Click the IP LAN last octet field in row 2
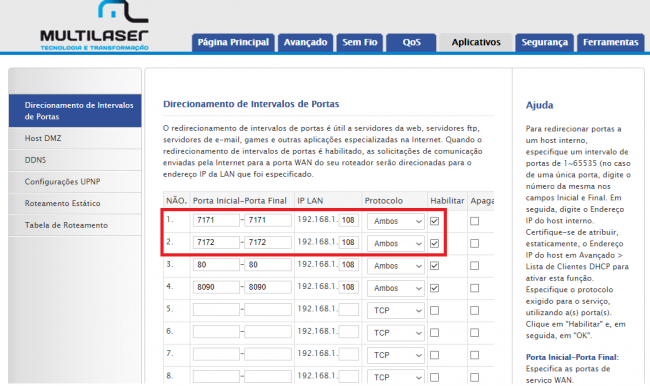The image size is (650, 386). (349, 243)
